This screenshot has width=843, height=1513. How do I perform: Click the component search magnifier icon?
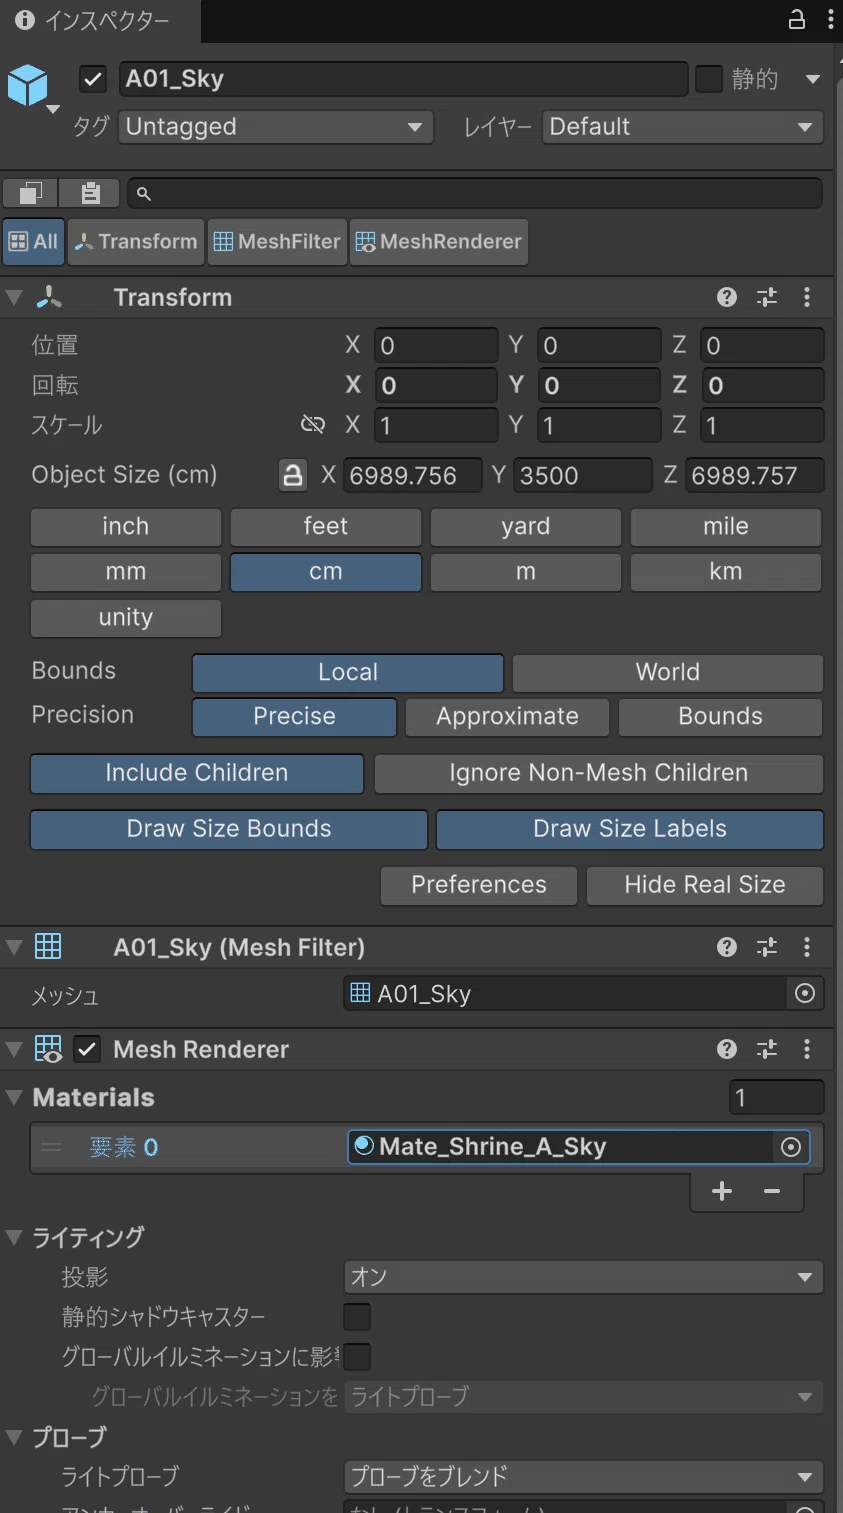coord(143,194)
